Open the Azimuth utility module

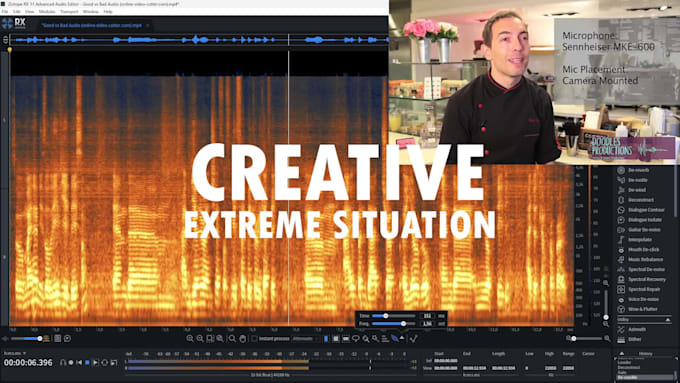(x=631, y=330)
